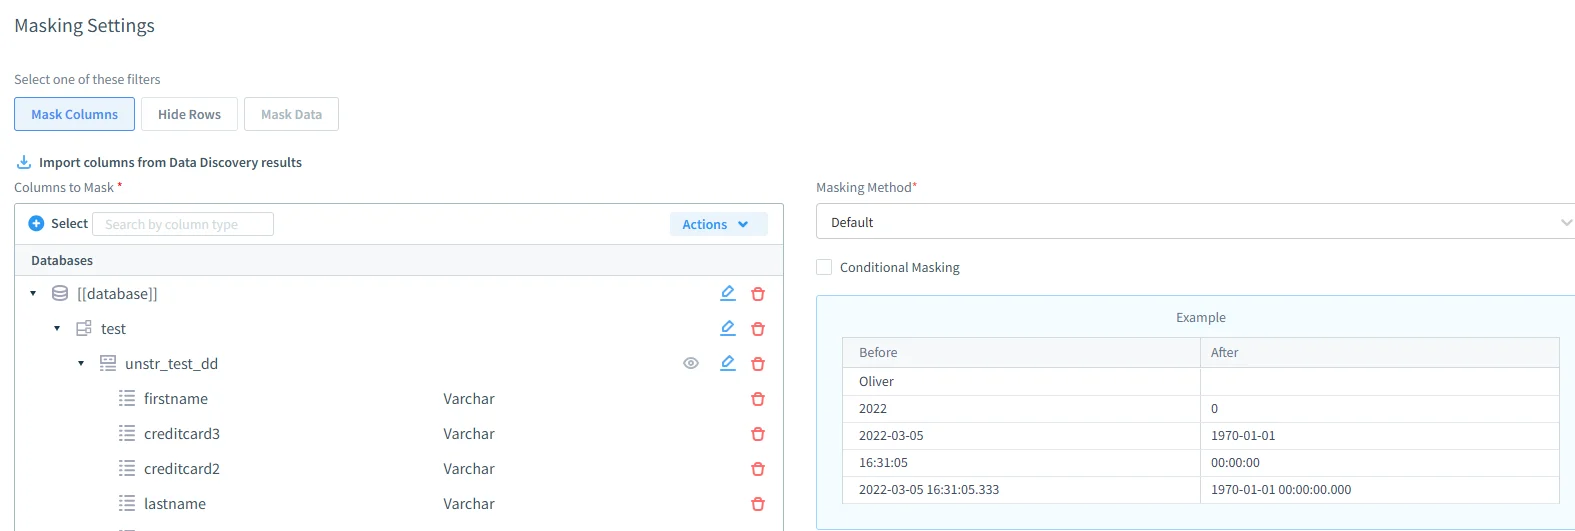
Task: Click the blue plus Select icon
Action: point(36,224)
